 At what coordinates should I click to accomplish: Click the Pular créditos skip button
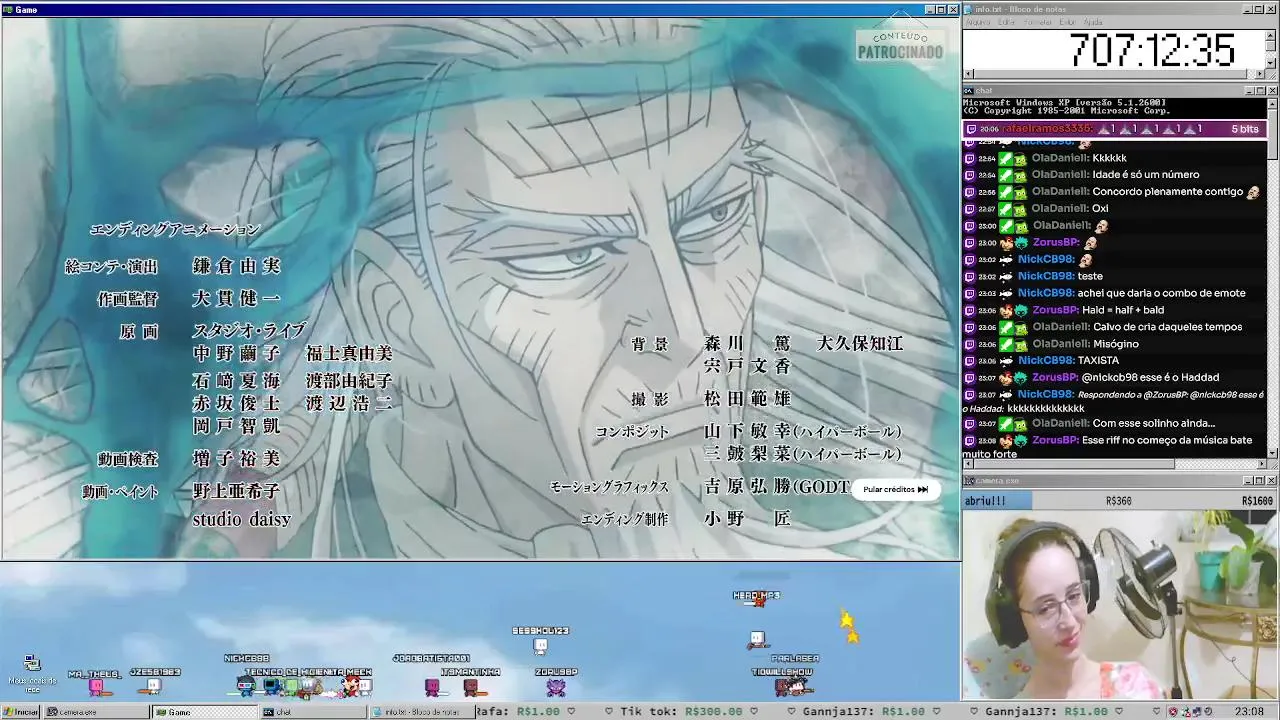pyautogui.click(x=895, y=489)
